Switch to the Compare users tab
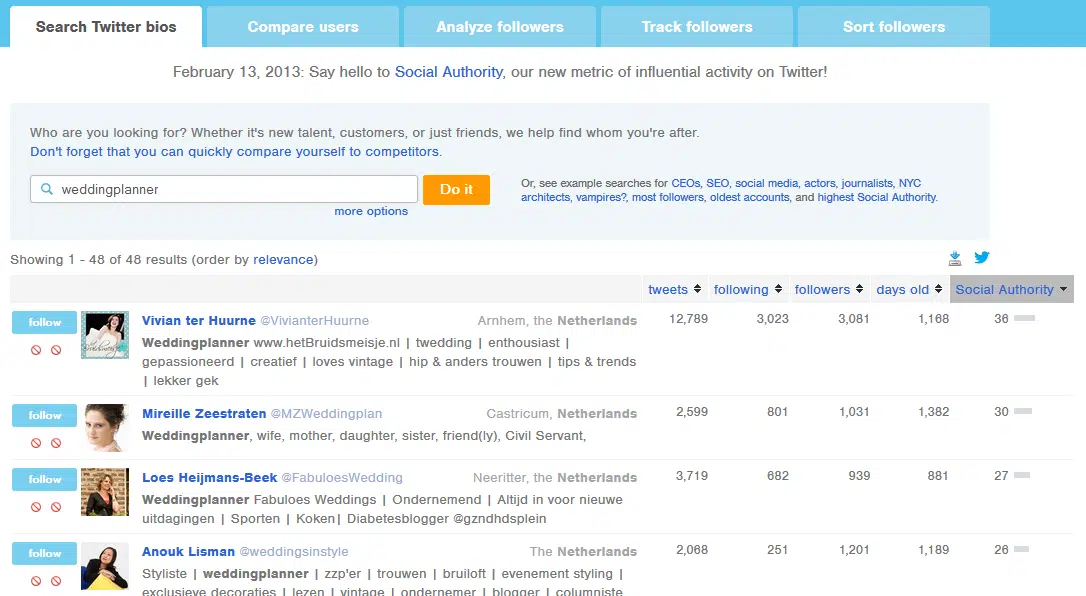Image resolution: width=1086 pixels, height=596 pixels. click(x=303, y=27)
